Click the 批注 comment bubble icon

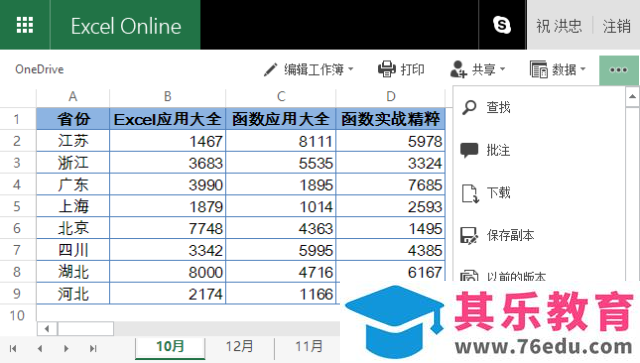[x=469, y=150]
